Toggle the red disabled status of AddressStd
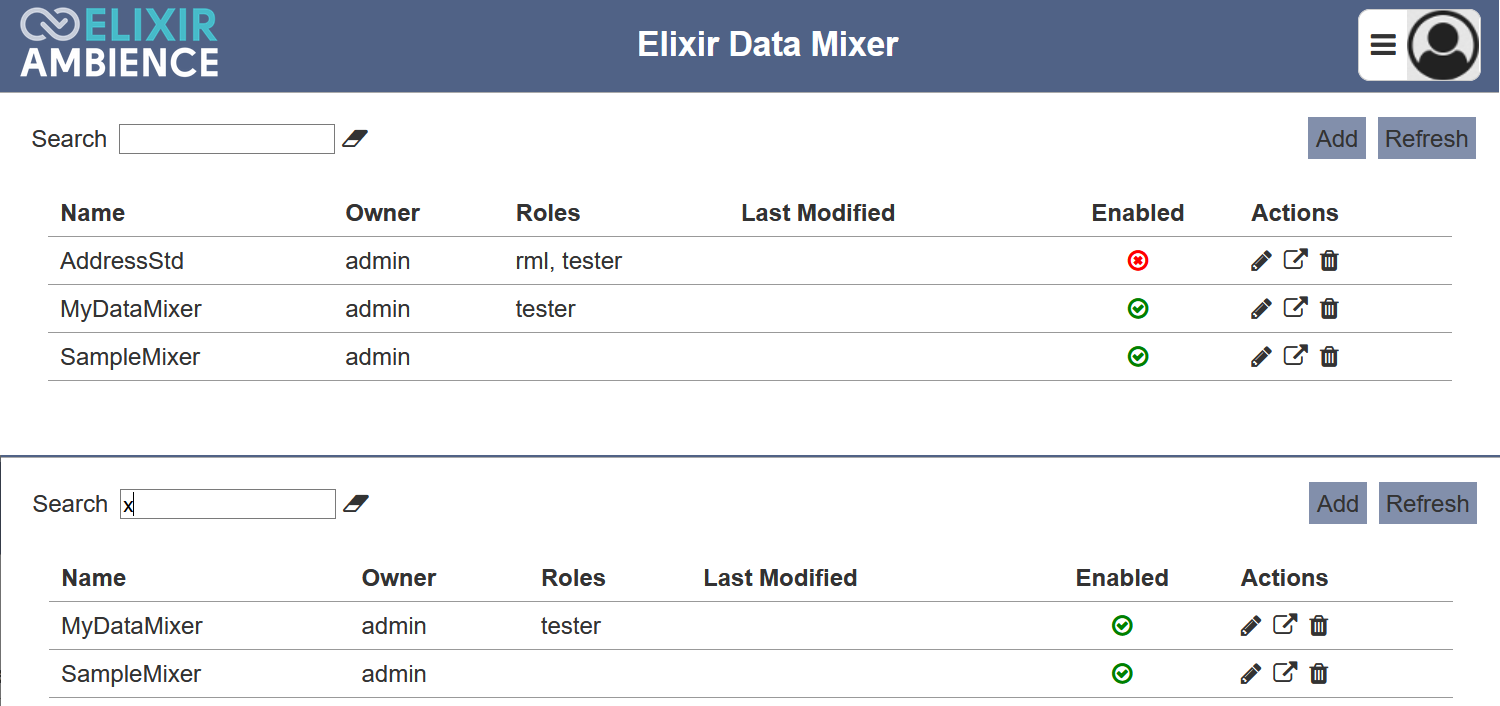The width and height of the screenshot is (1500, 706). point(1138,261)
